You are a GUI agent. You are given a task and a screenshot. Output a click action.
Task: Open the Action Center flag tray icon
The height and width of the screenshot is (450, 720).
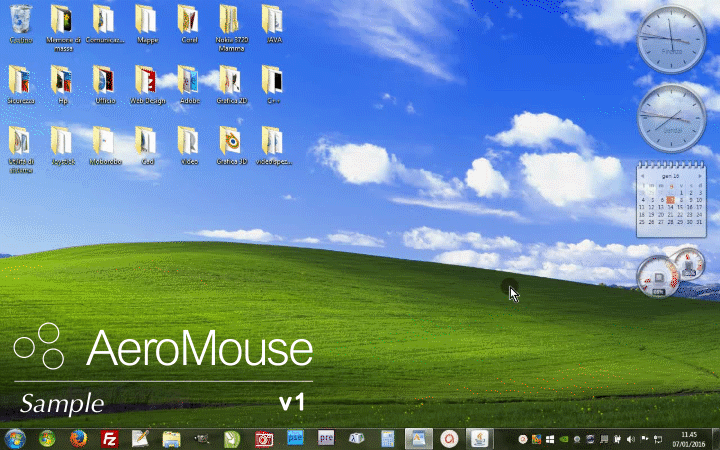(x=644, y=439)
